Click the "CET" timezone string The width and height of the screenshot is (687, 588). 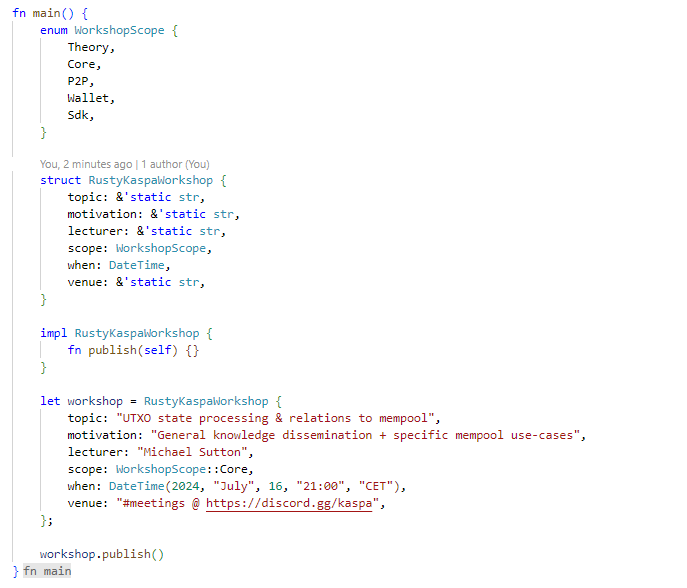click(x=375, y=486)
